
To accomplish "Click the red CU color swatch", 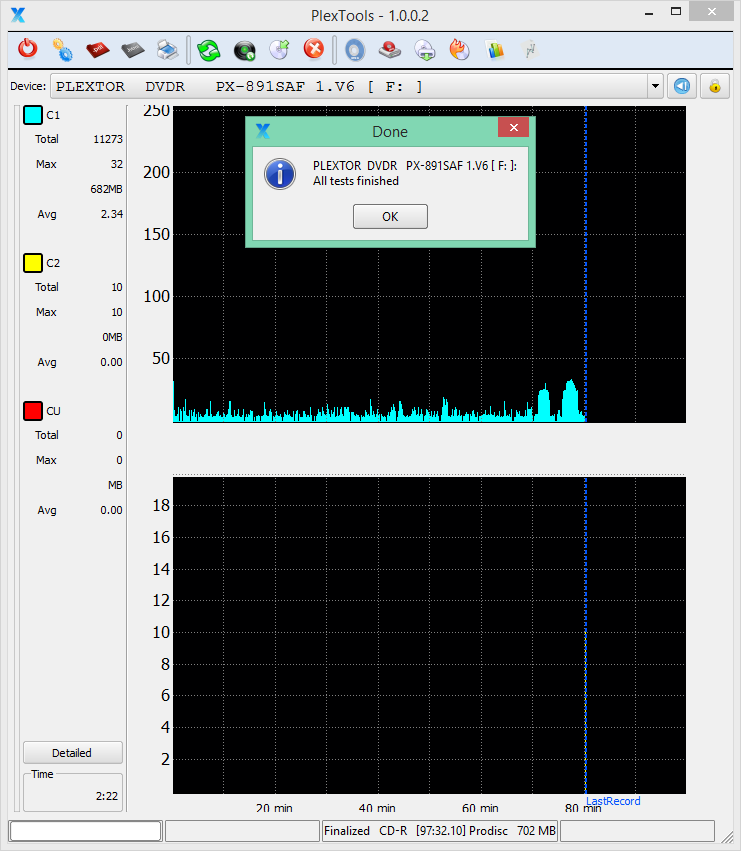I will [x=33, y=411].
